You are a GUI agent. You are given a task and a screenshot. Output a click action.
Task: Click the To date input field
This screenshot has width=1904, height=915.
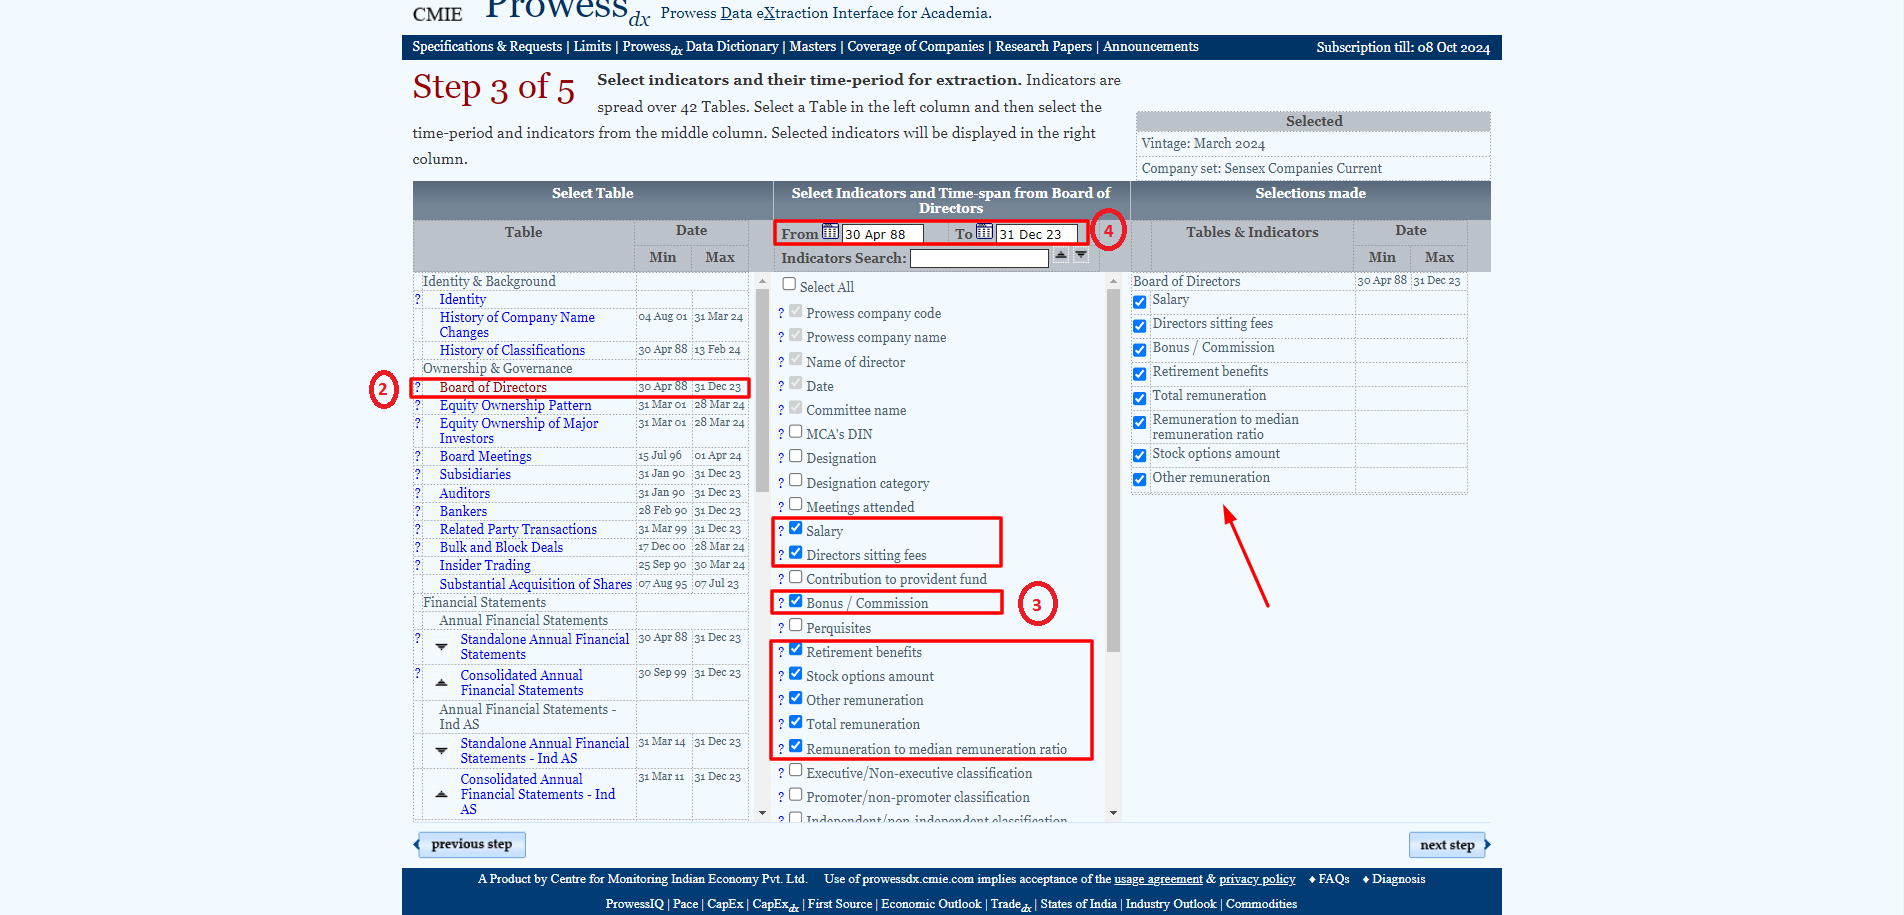(1037, 234)
